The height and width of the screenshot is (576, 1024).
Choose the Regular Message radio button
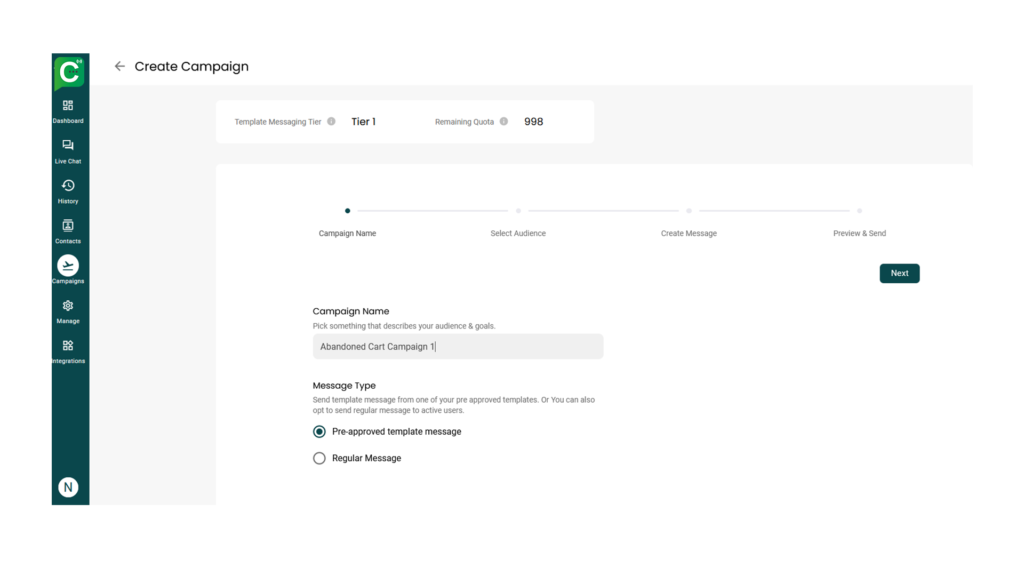click(320, 458)
